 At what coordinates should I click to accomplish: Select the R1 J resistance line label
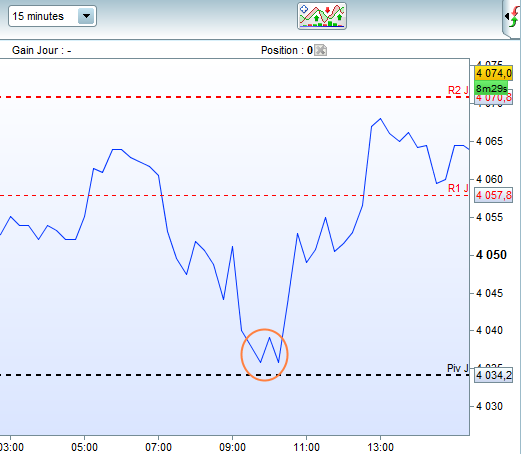pyautogui.click(x=458, y=188)
